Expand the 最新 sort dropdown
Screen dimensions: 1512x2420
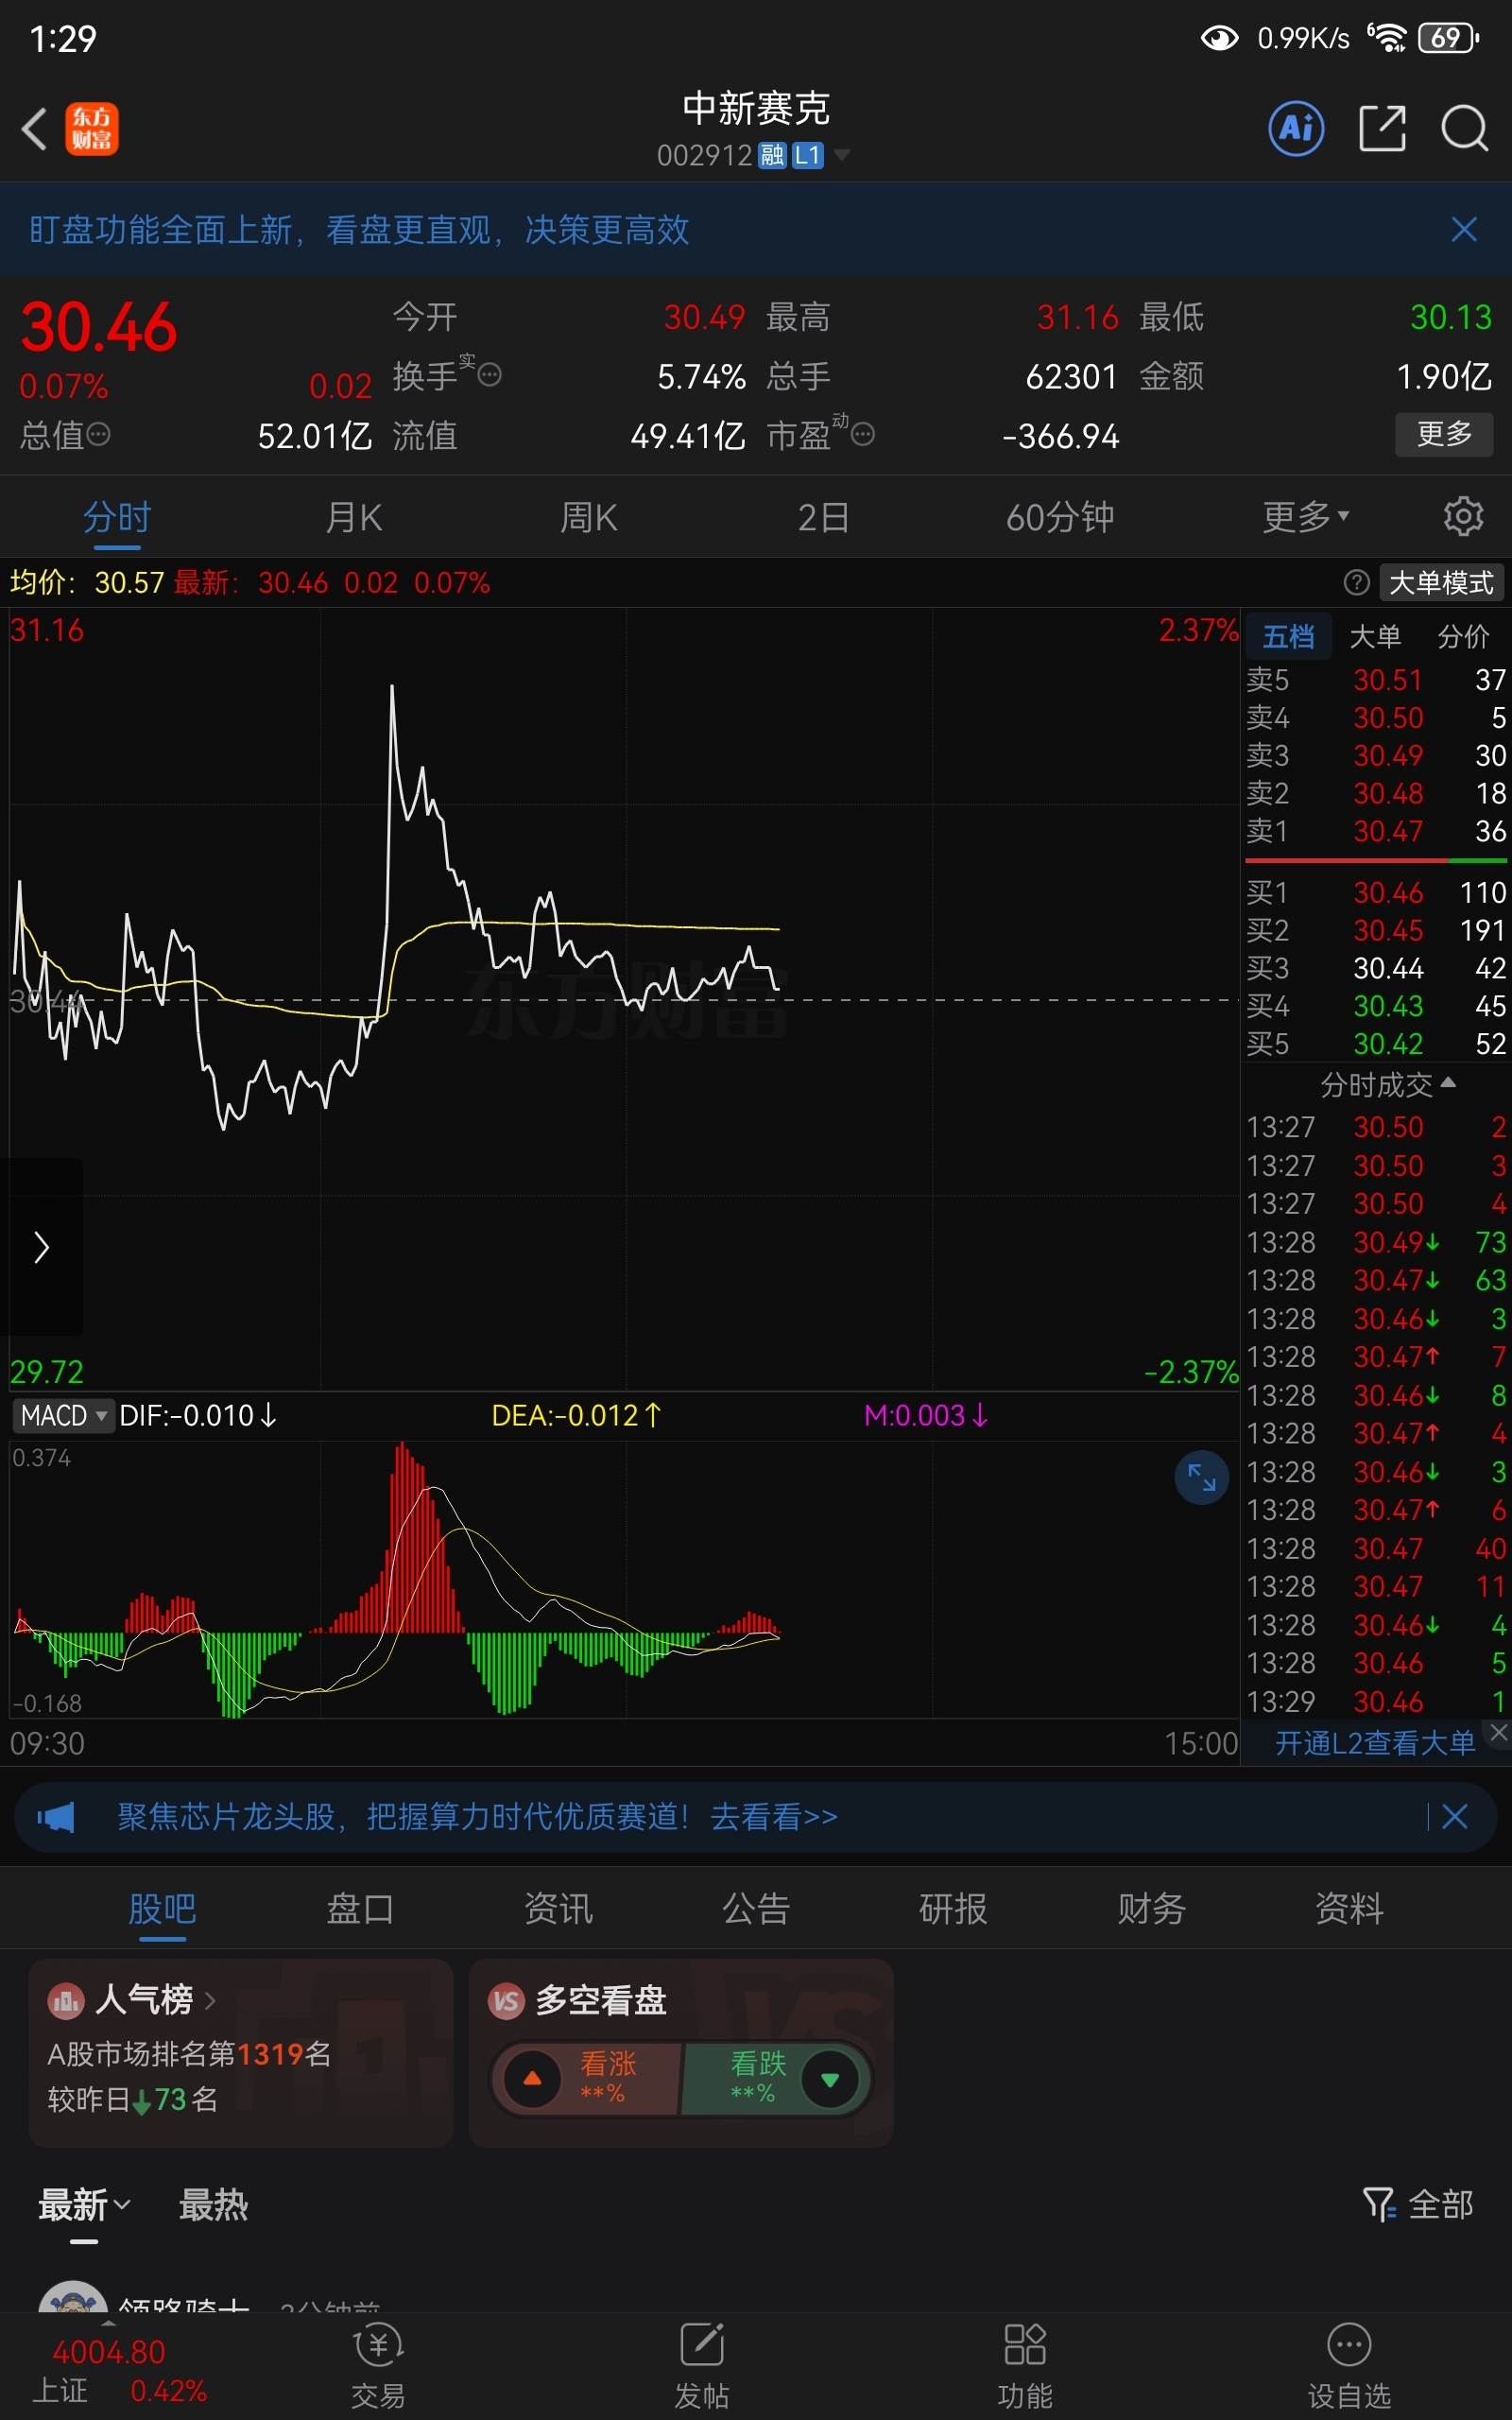(x=84, y=2204)
